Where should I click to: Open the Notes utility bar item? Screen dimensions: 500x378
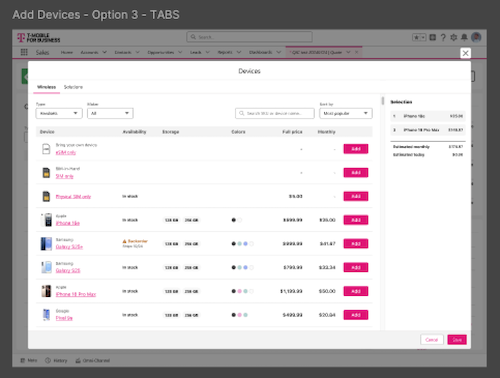(x=29, y=360)
